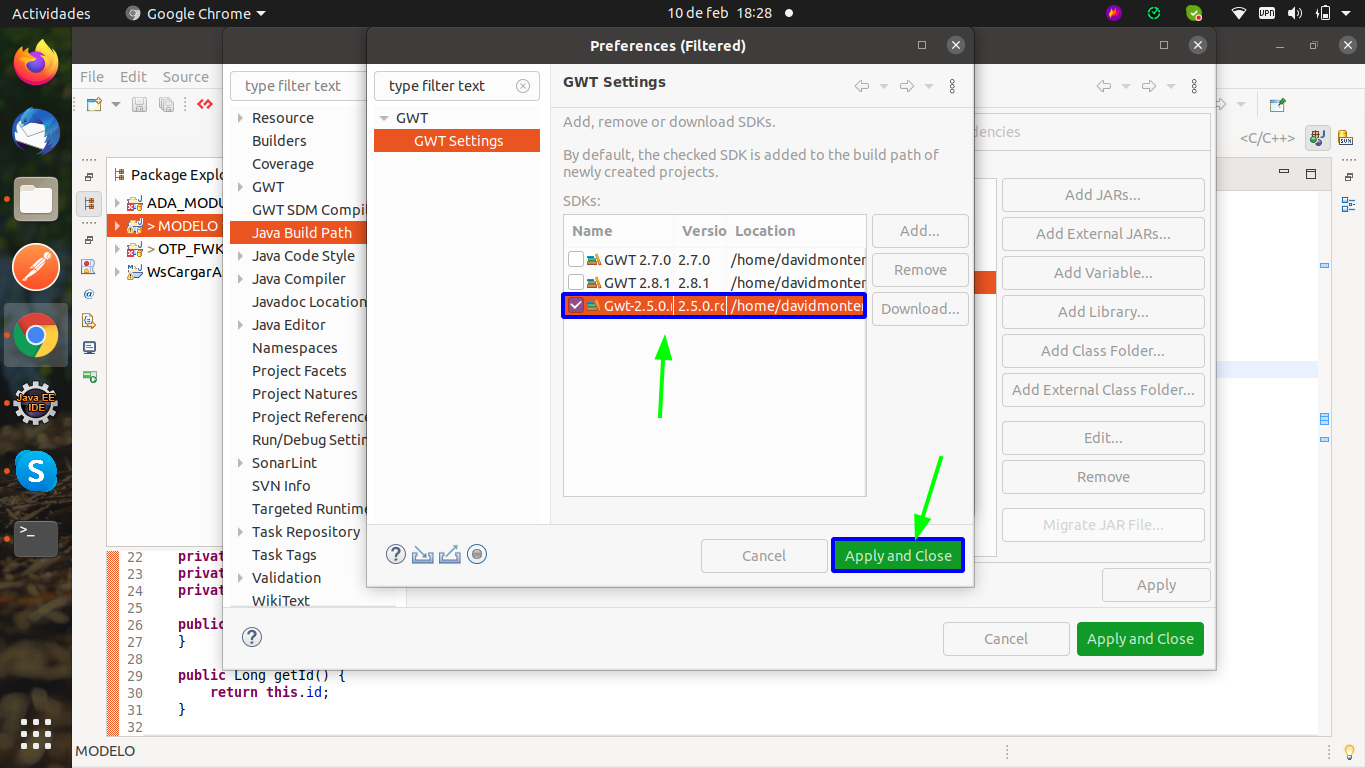Uncheck the Gwt-2.5.0 SDK checkbox
This screenshot has height=768, width=1365.
click(x=576, y=306)
